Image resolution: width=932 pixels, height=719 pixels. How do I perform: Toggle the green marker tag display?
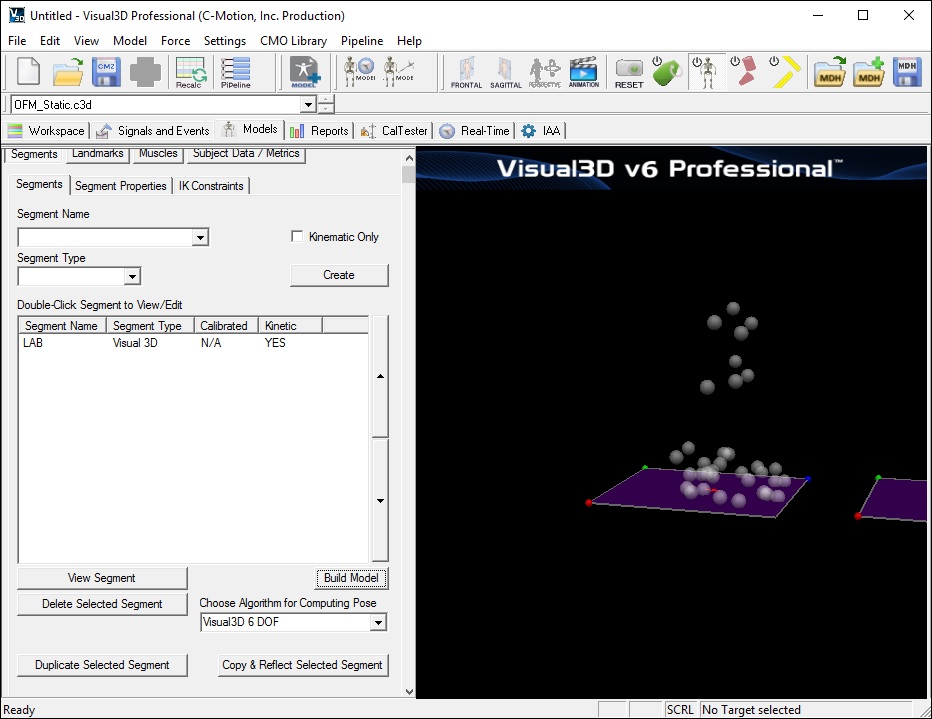(667, 72)
